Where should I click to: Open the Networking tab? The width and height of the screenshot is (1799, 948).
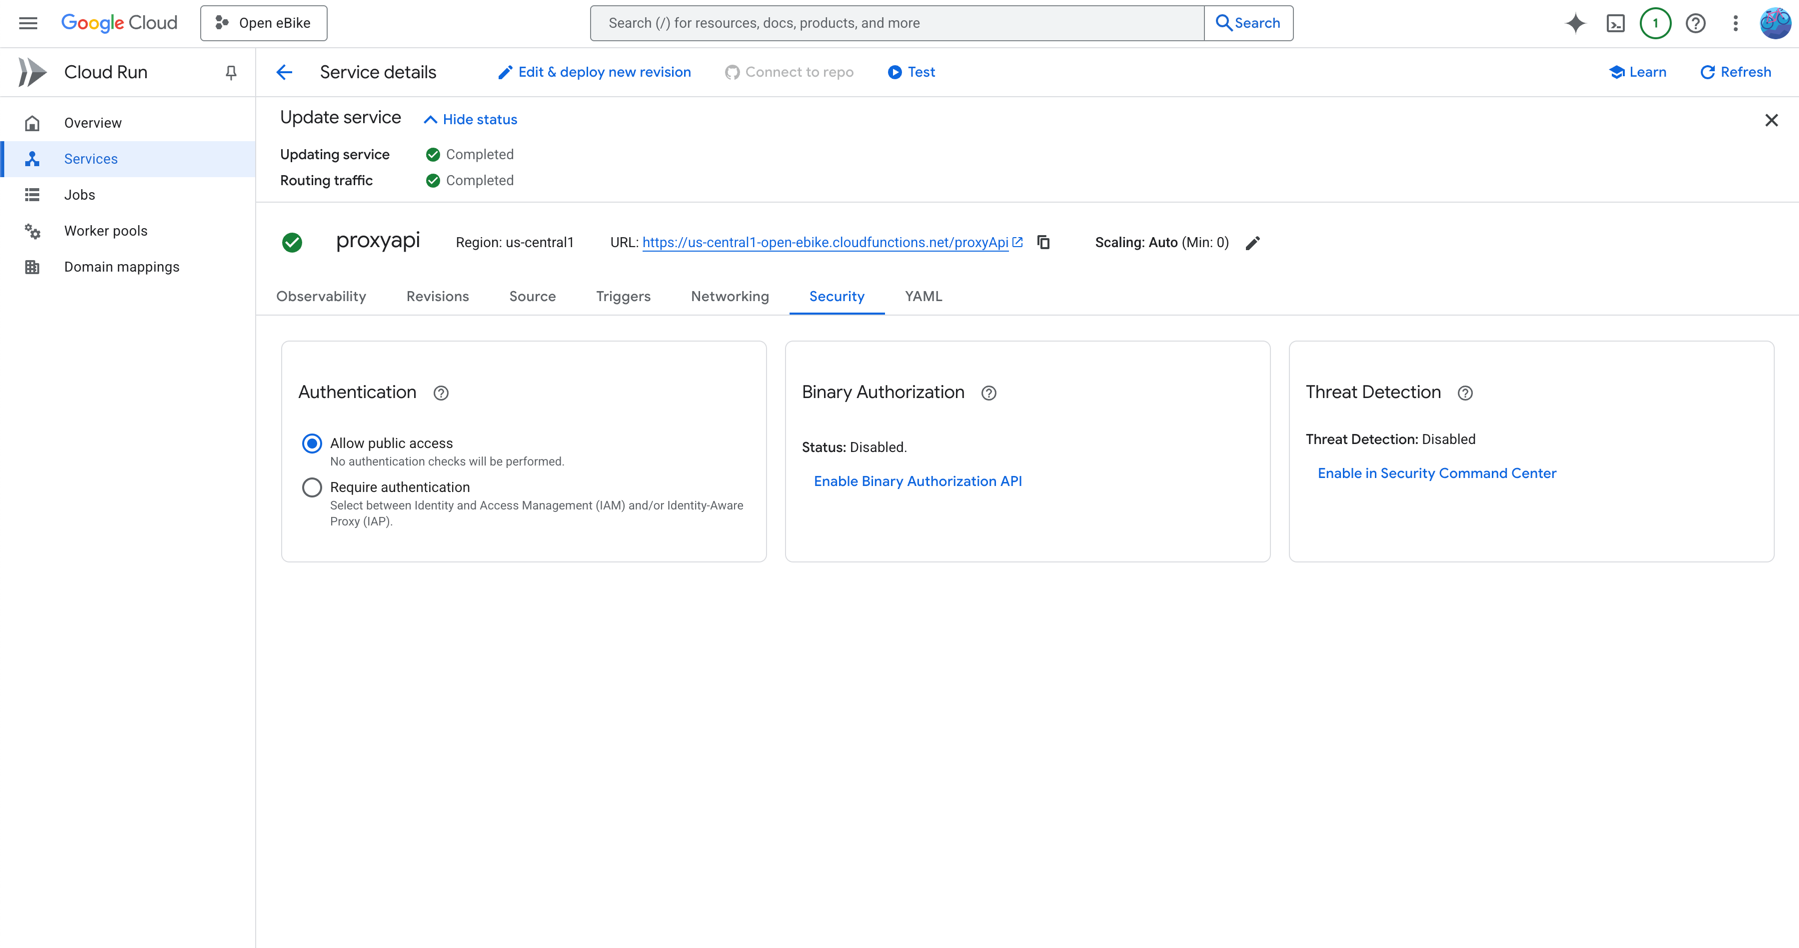[729, 296]
